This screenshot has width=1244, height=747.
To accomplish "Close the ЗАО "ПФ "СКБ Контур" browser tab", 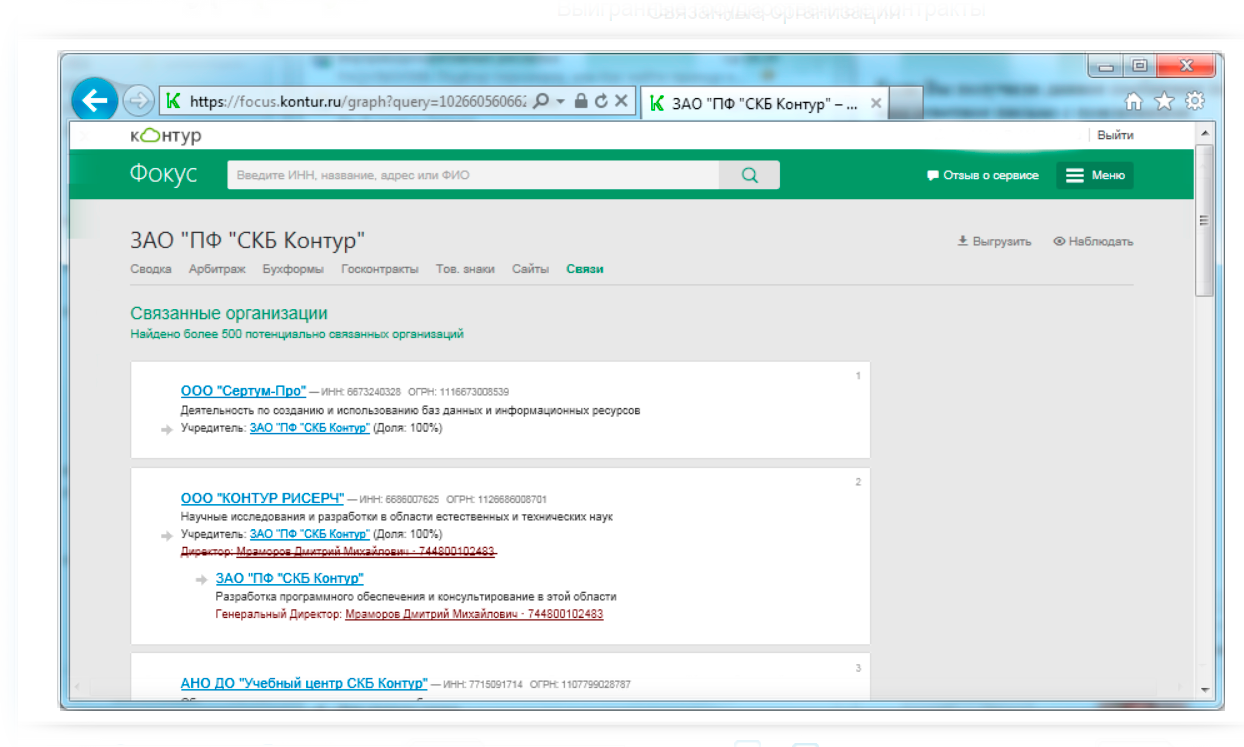I will tap(876, 103).
